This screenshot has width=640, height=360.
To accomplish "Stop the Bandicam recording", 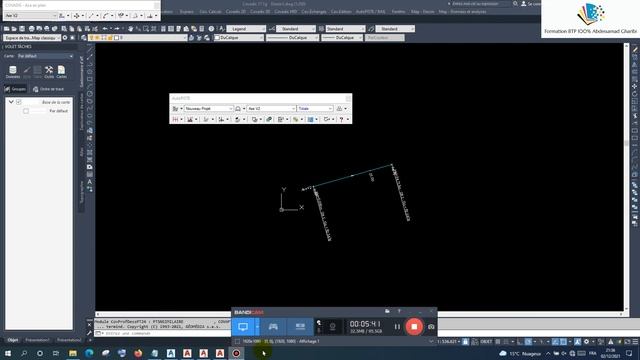I will click(x=414, y=327).
